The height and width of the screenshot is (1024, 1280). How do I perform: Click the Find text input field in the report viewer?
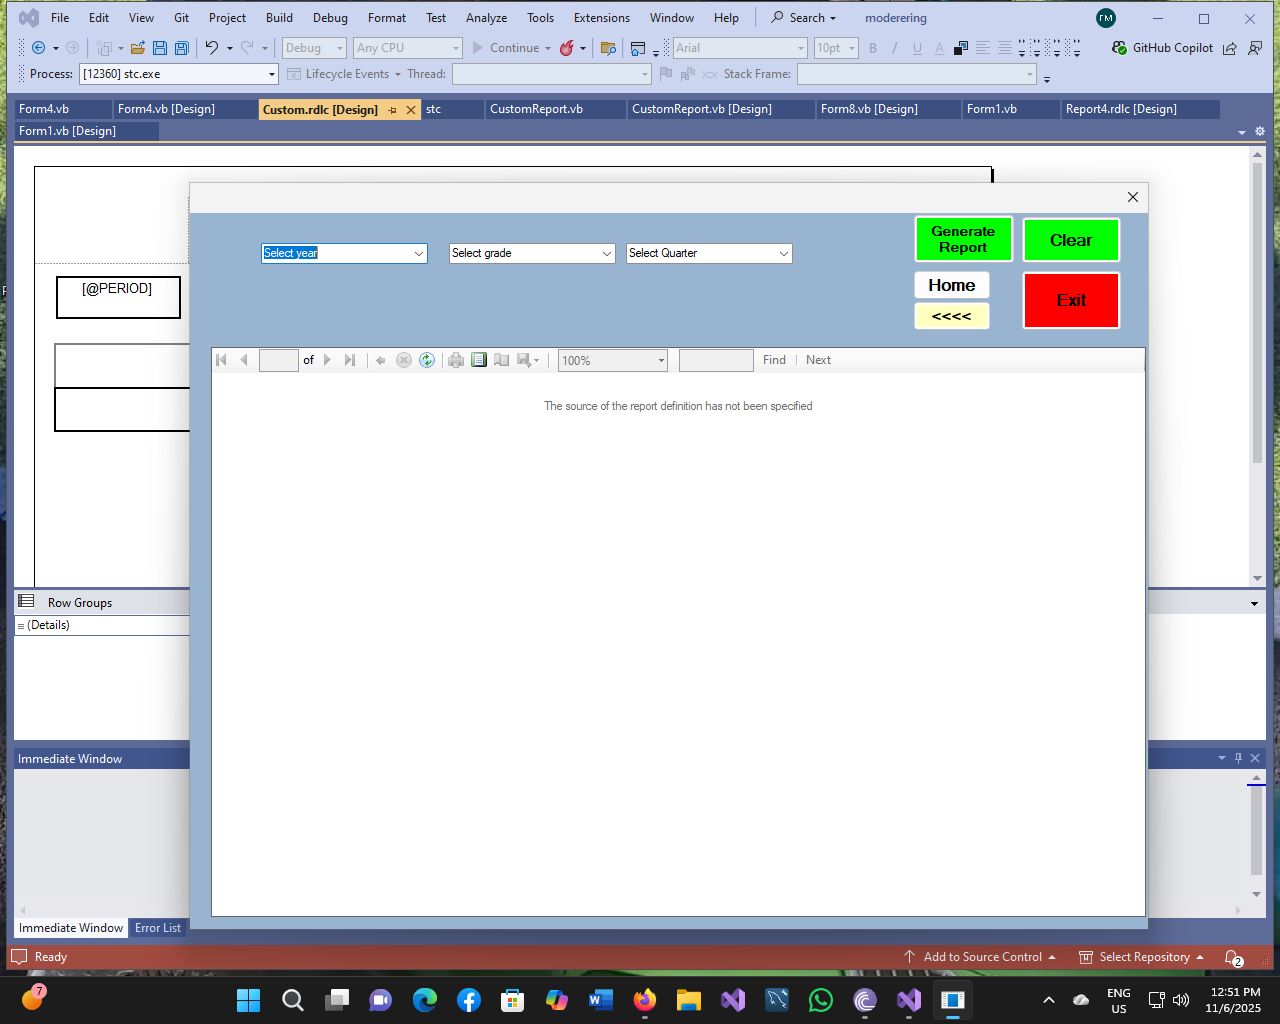716,360
